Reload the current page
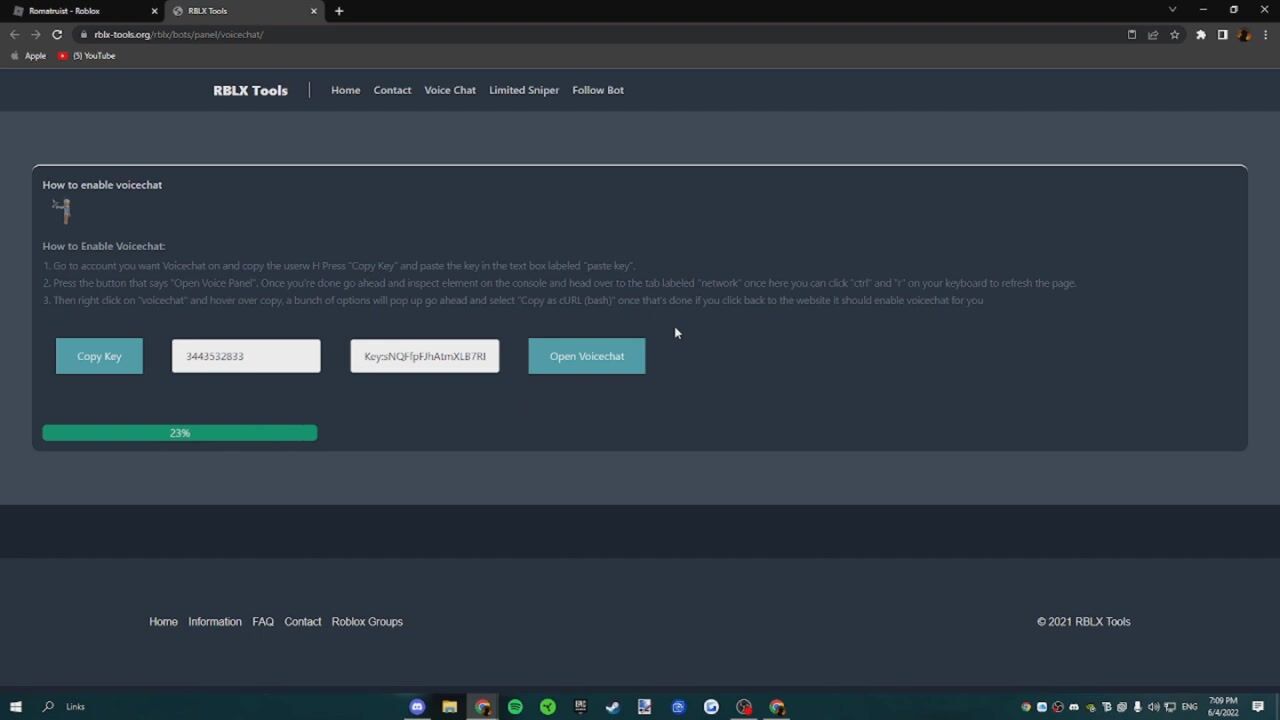Viewport: 1280px width, 720px height. coord(57,34)
